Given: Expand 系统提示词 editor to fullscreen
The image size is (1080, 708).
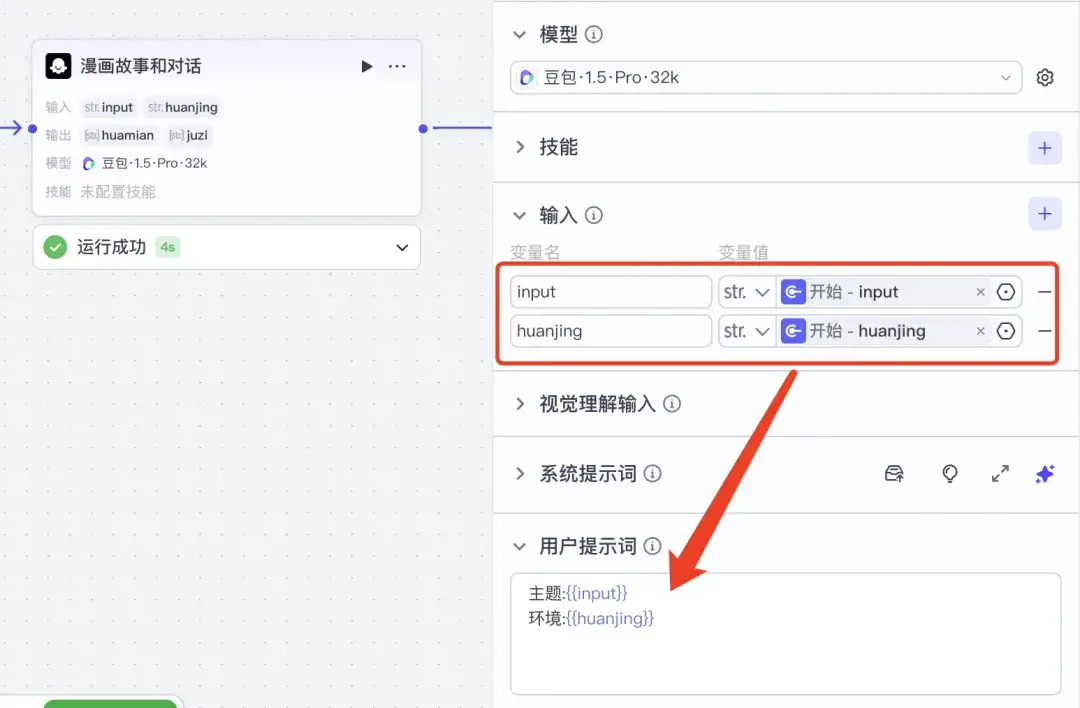Looking at the screenshot, I should pyautogui.click(x=999, y=474).
